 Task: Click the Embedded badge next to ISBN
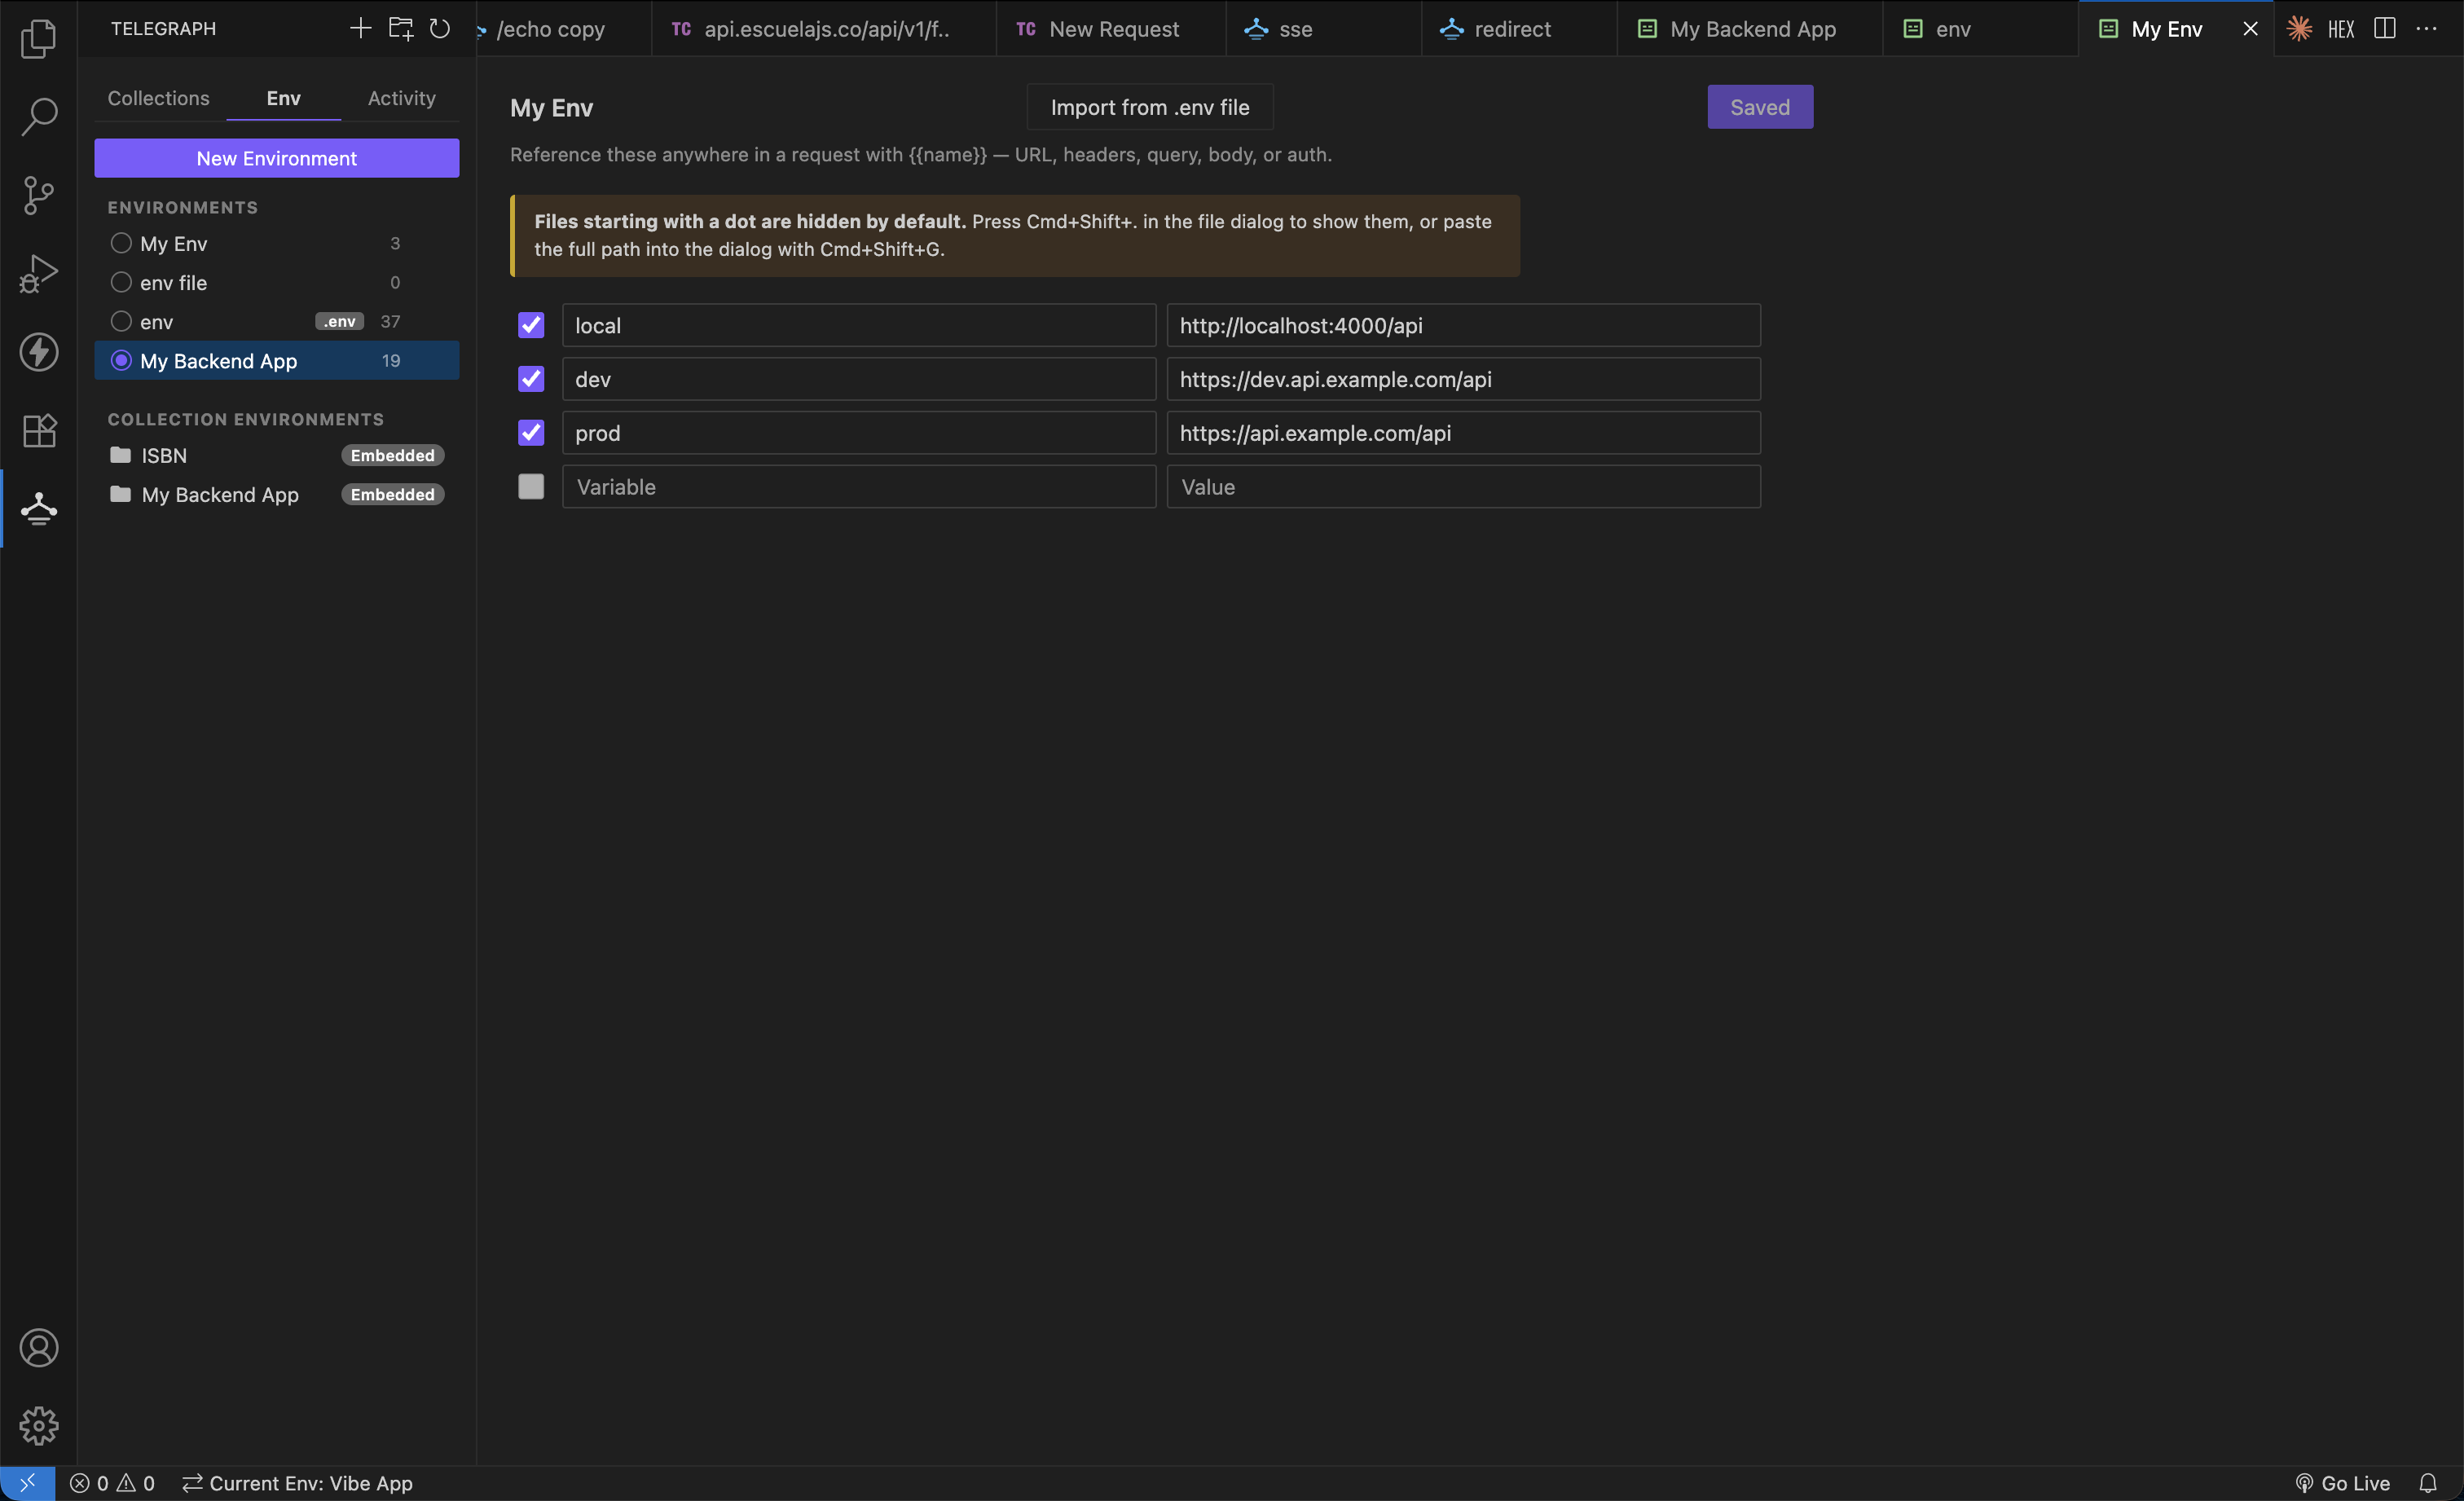393,455
